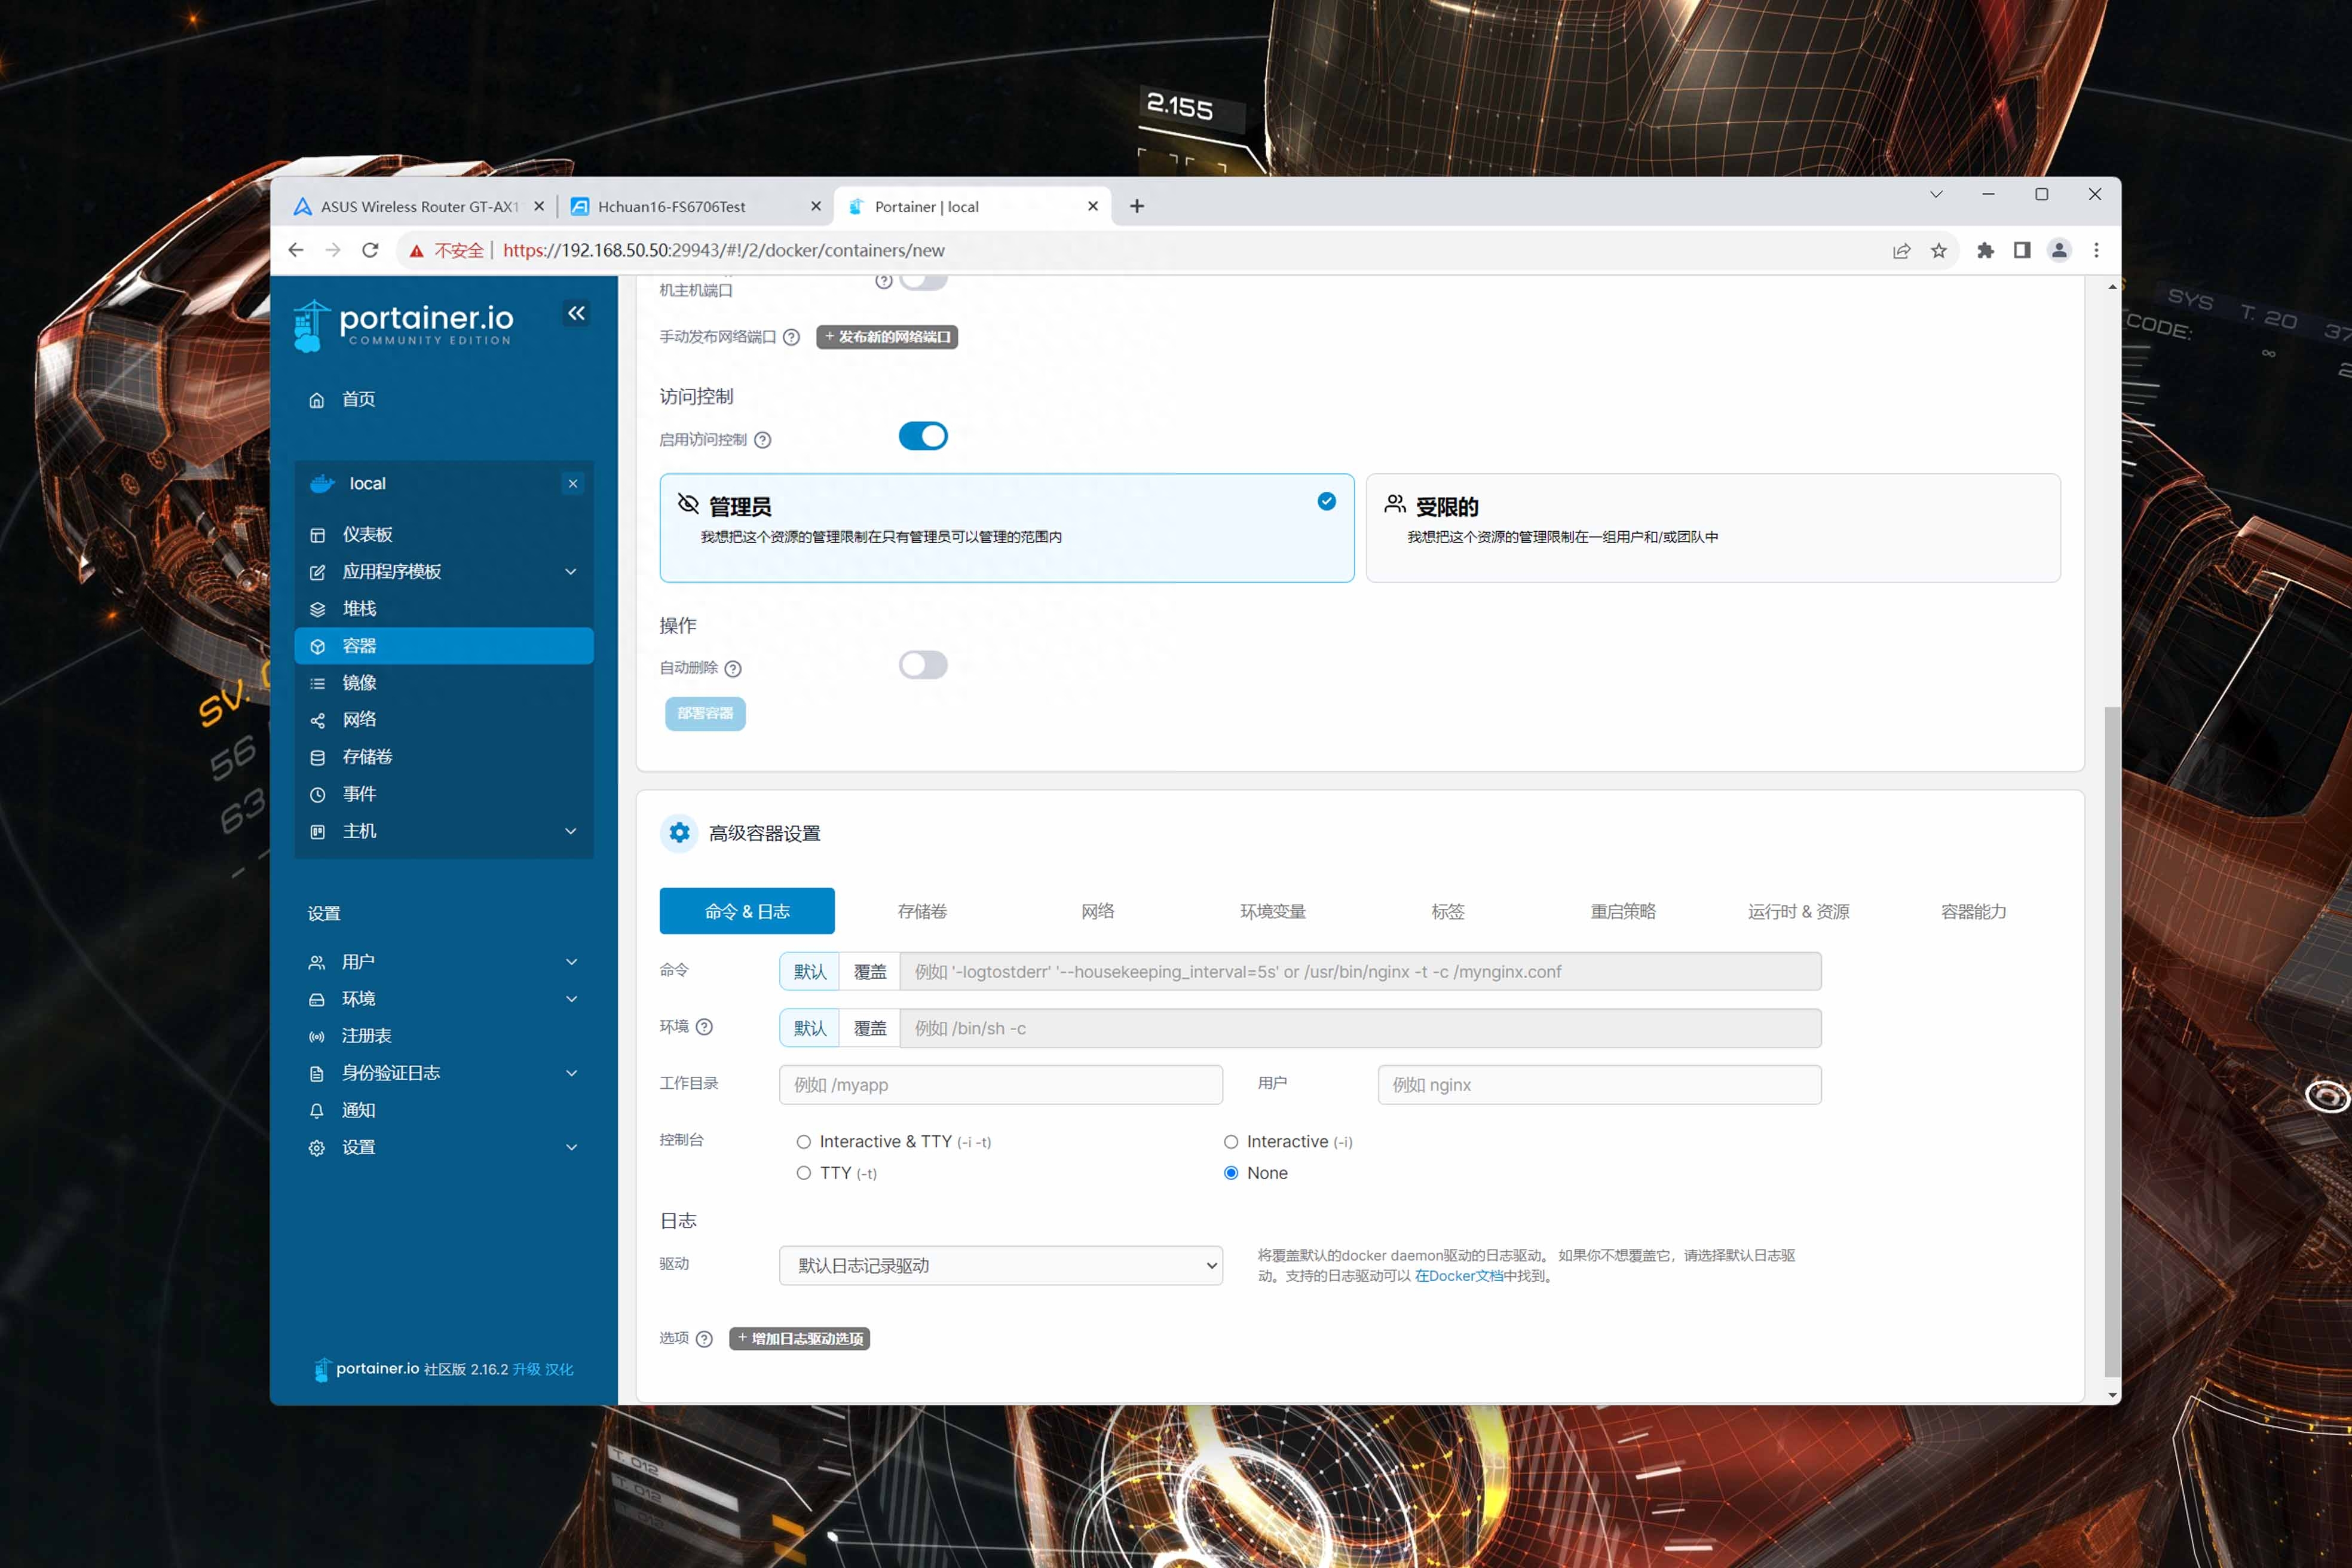Select the 管理员 administrators access card

(1007, 528)
